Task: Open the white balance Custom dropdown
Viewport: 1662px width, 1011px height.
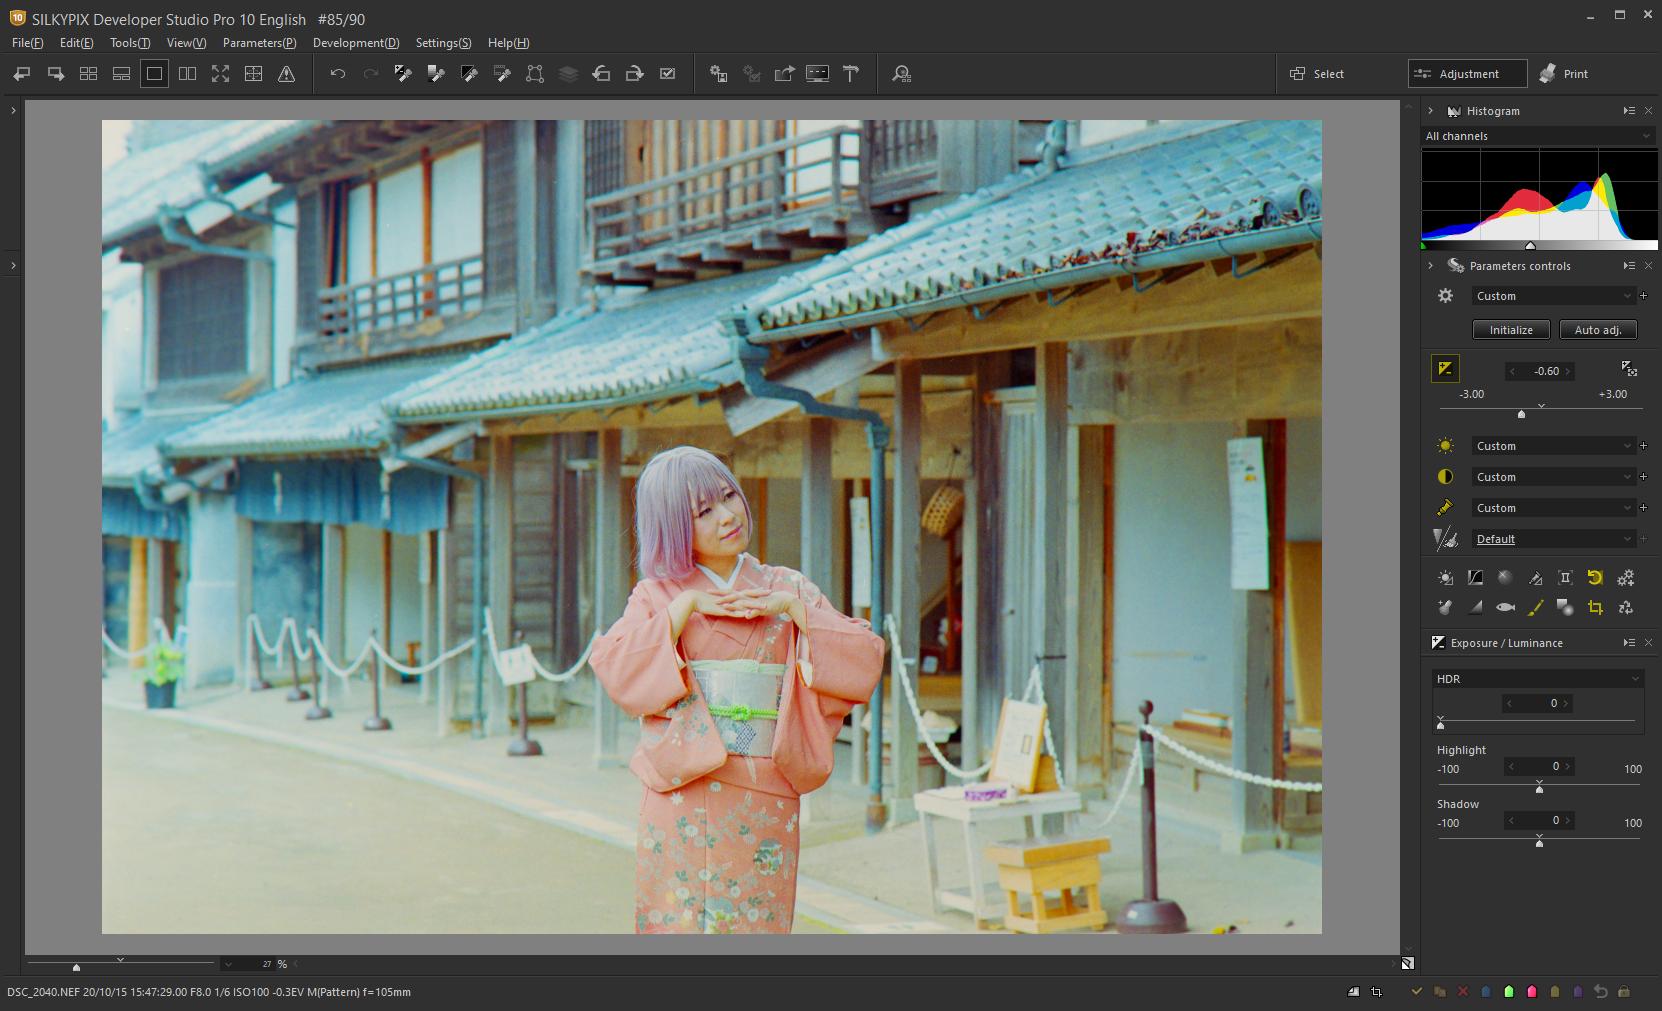Action: (x=1553, y=446)
